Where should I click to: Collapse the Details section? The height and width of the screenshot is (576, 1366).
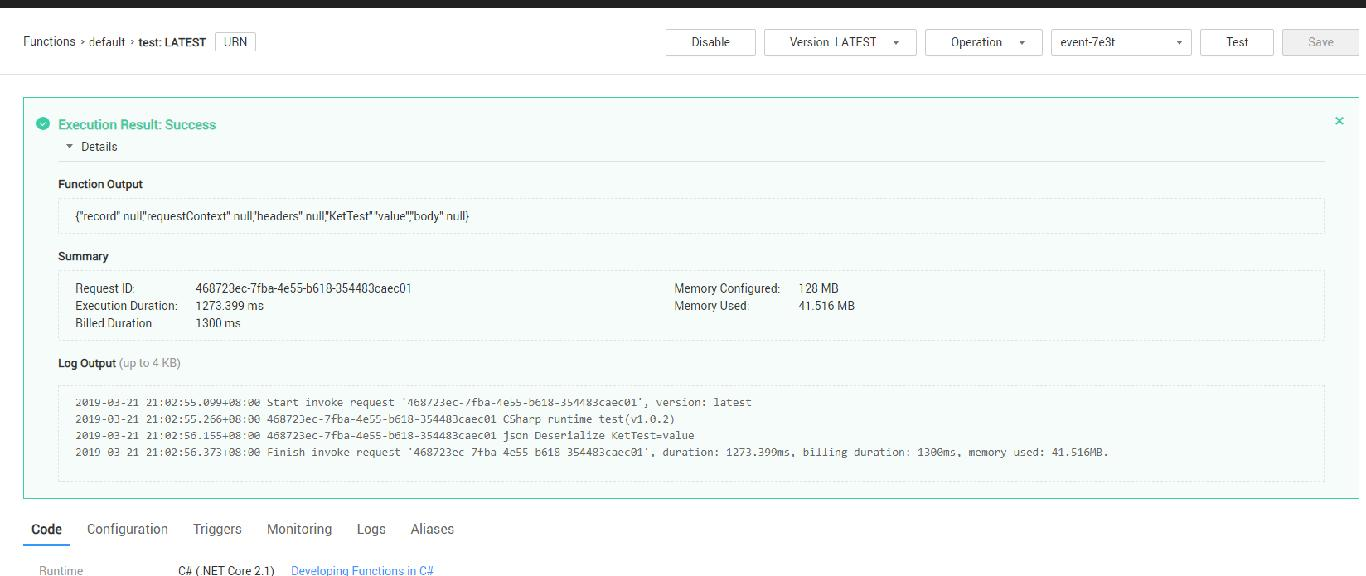[91, 146]
